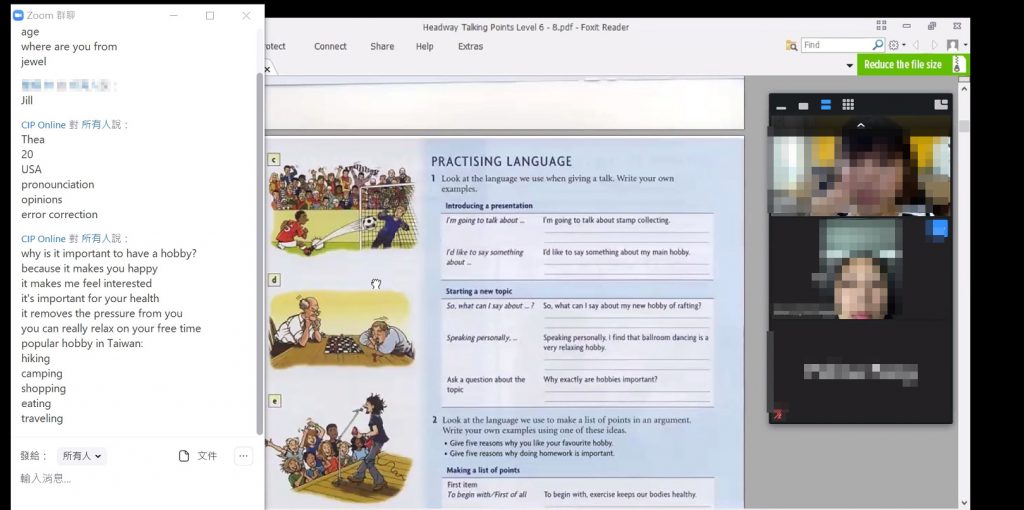Select the bottom participant tile without video
Image resolution: width=1024 pixels, height=510 pixels.
(861, 372)
